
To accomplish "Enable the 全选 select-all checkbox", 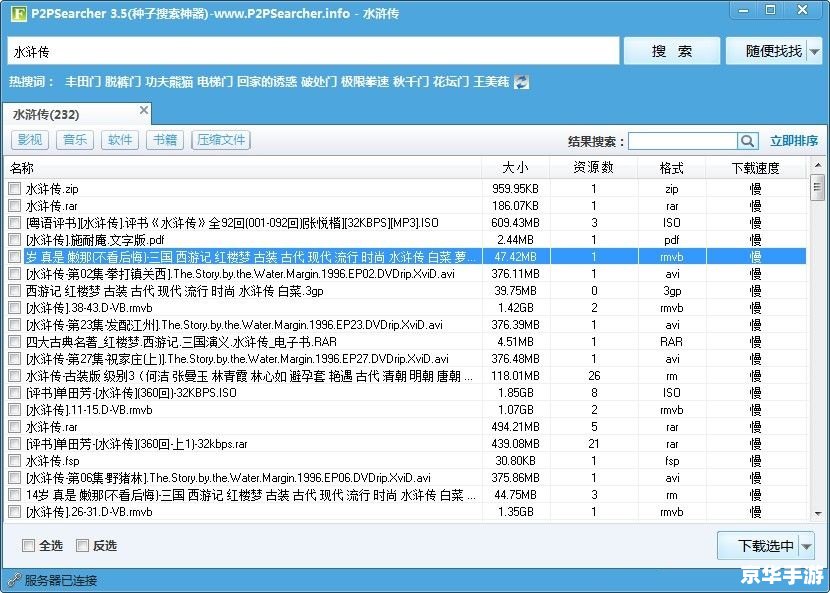I will (28, 545).
